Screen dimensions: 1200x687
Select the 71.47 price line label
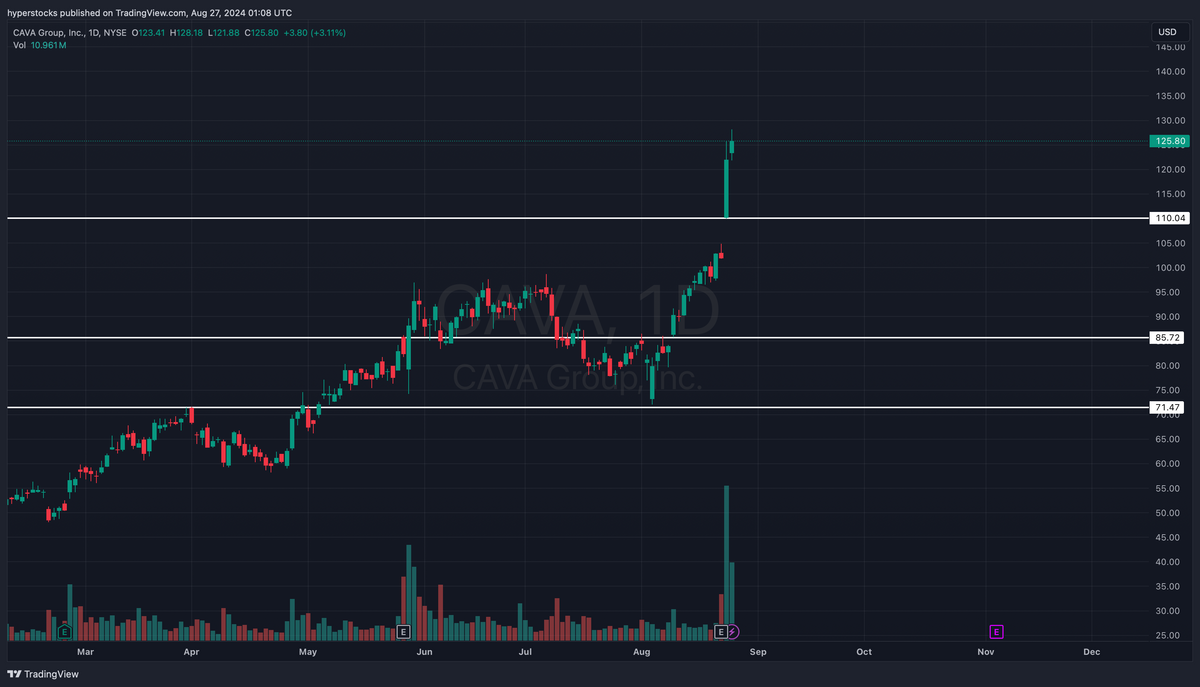coord(1166,407)
